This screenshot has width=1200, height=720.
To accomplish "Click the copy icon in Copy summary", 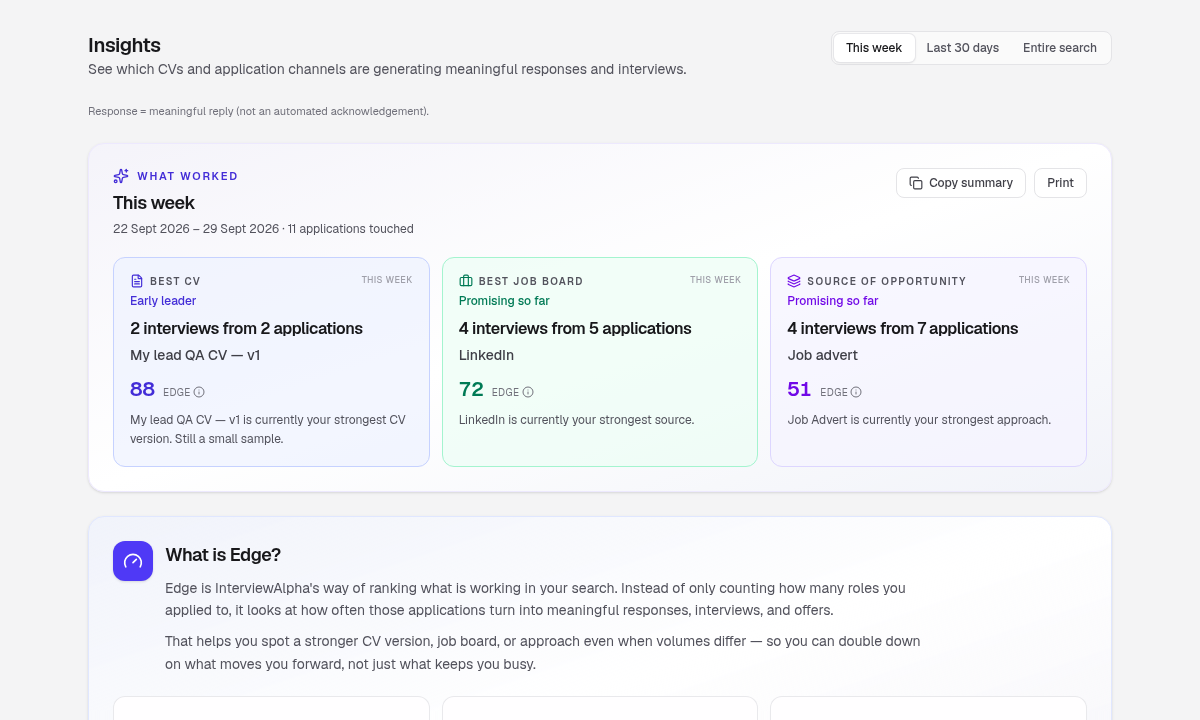I will click(x=916, y=183).
